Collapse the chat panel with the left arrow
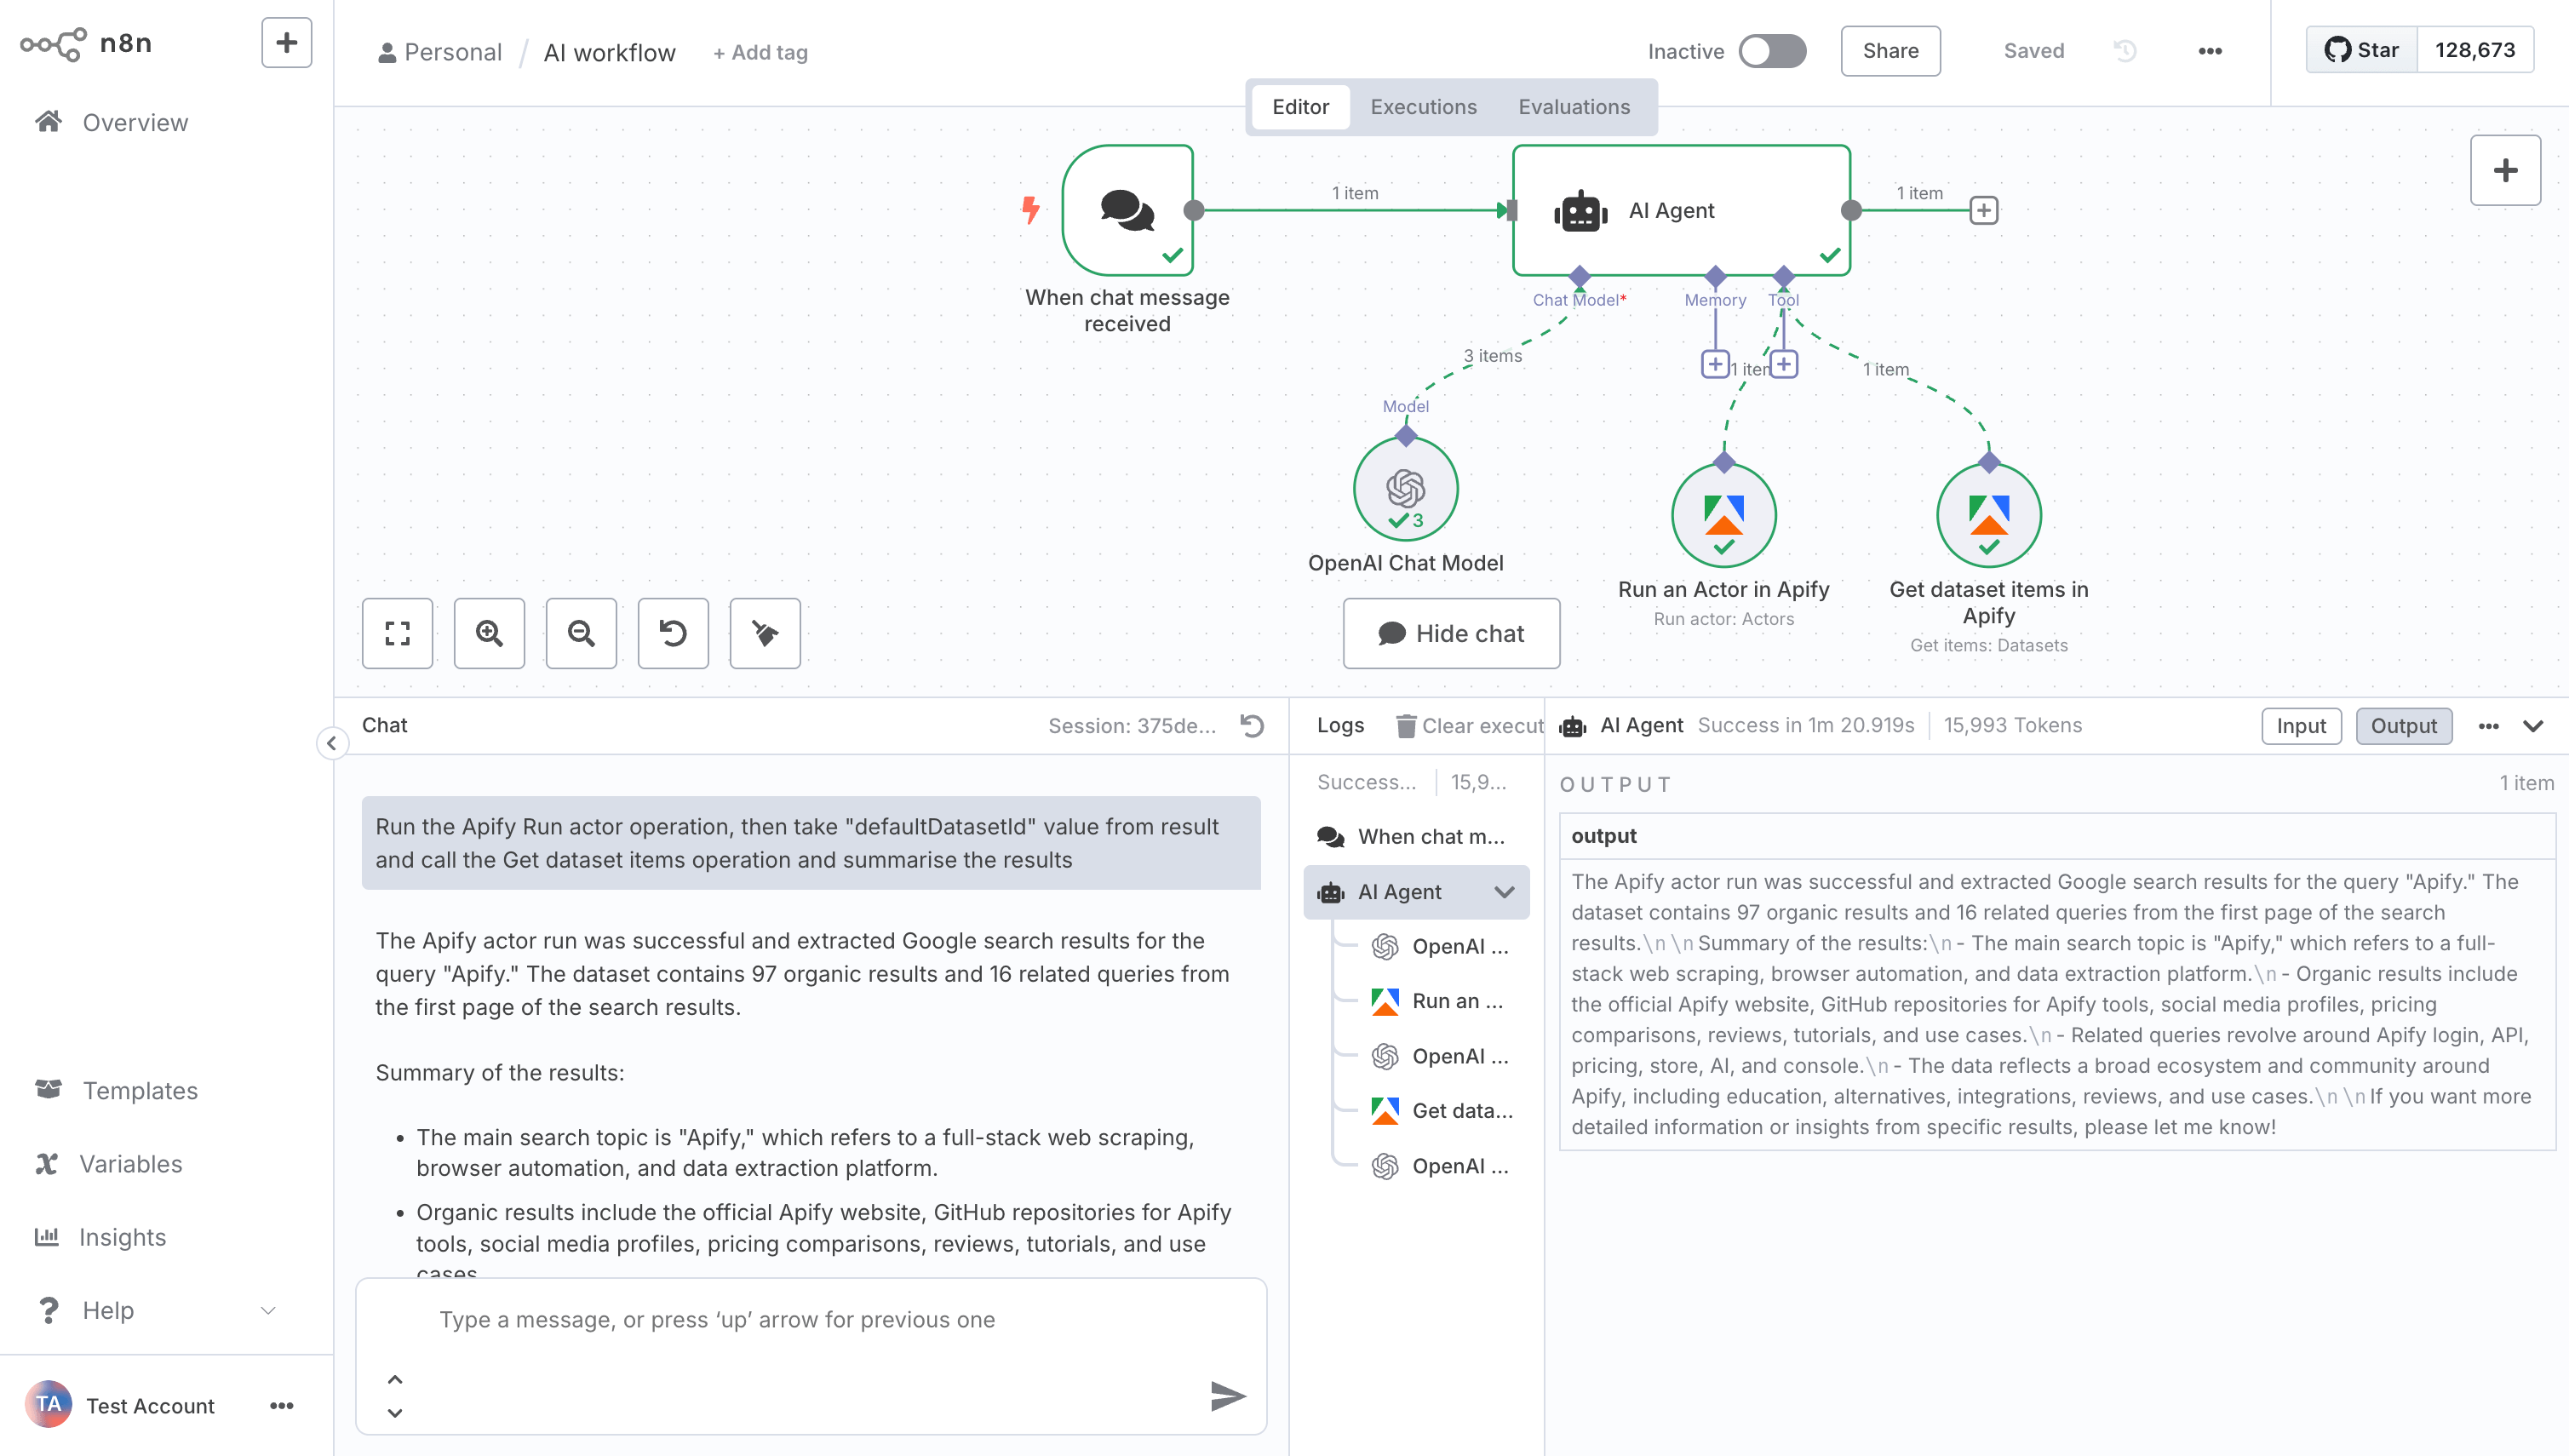Viewport: 2569px width, 1456px height. click(331, 742)
